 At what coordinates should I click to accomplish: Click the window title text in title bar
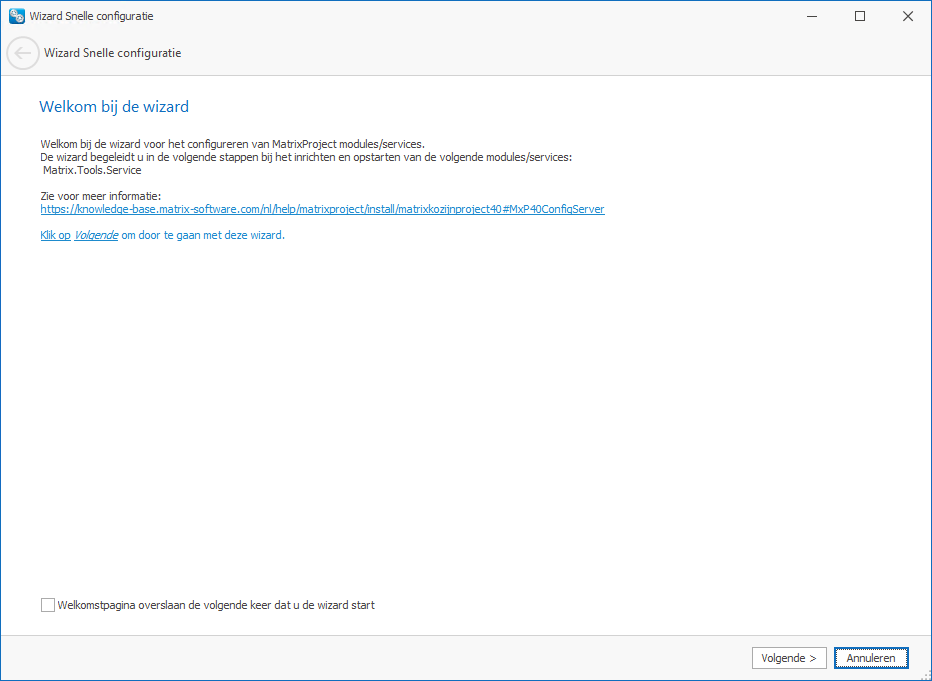point(92,16)
